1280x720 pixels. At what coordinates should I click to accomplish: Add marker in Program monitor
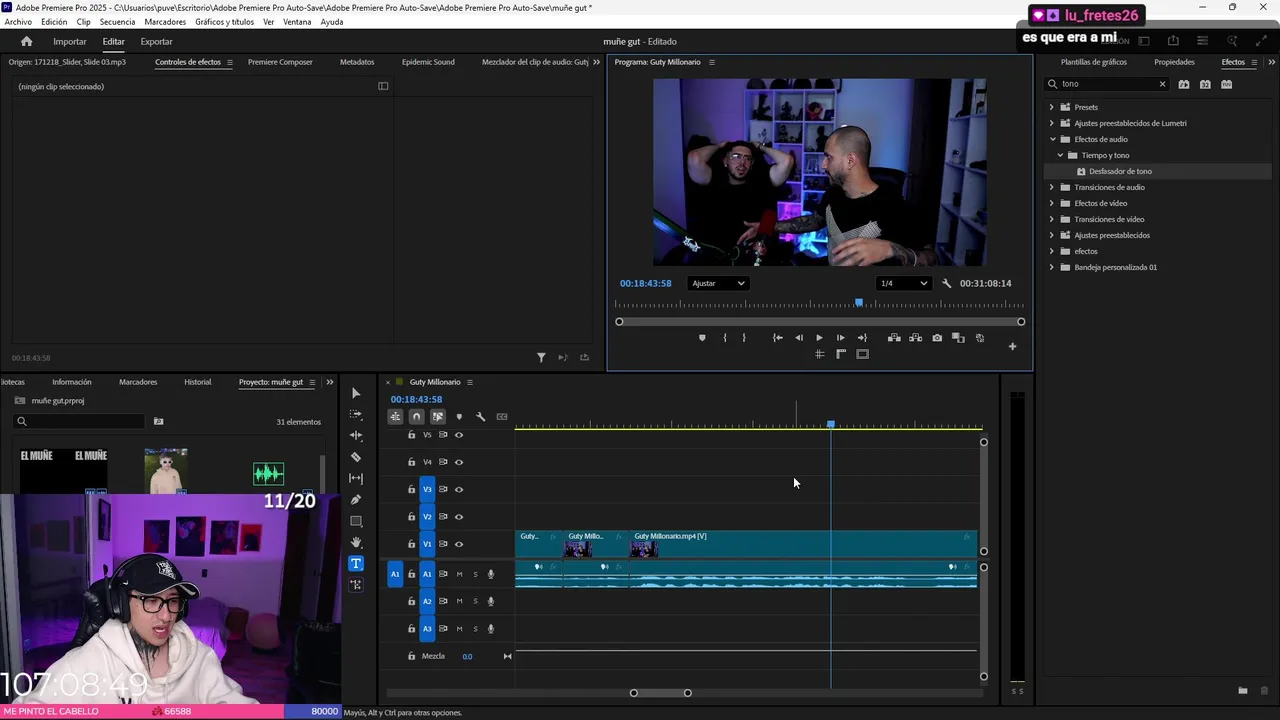tap(702, 338)
